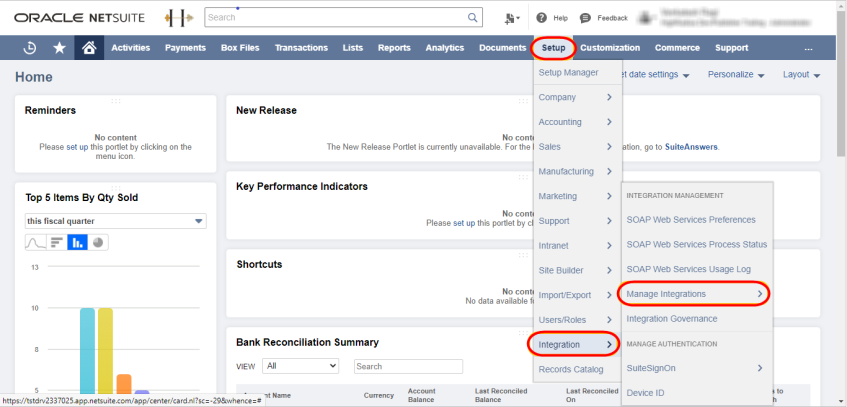Open the Help question mark icon

click(541, 18)
